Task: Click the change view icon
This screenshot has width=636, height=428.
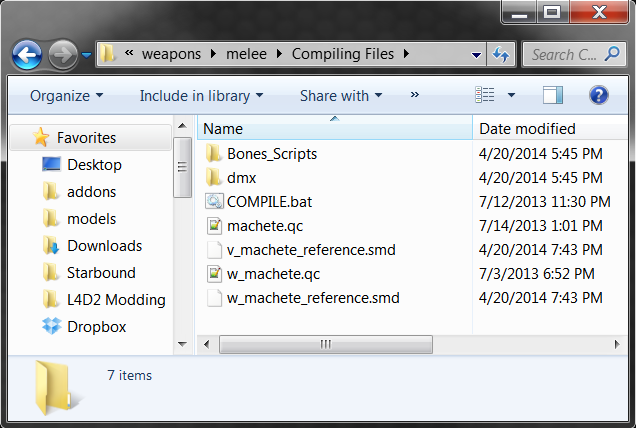Action: pos(486,95)
